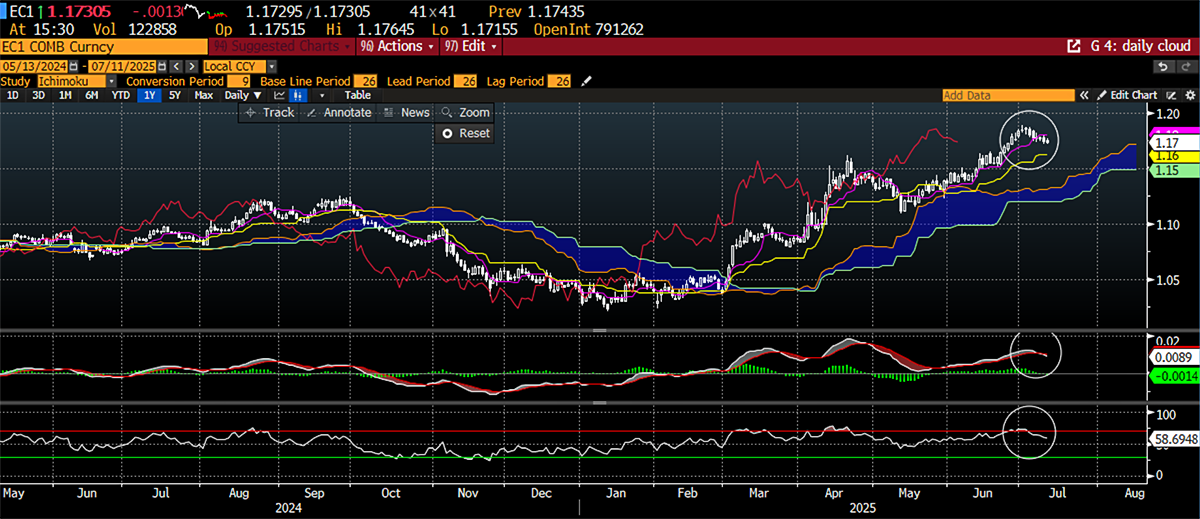
Task: Open the Daily periodicity dropdown
Action: point(242,95)
